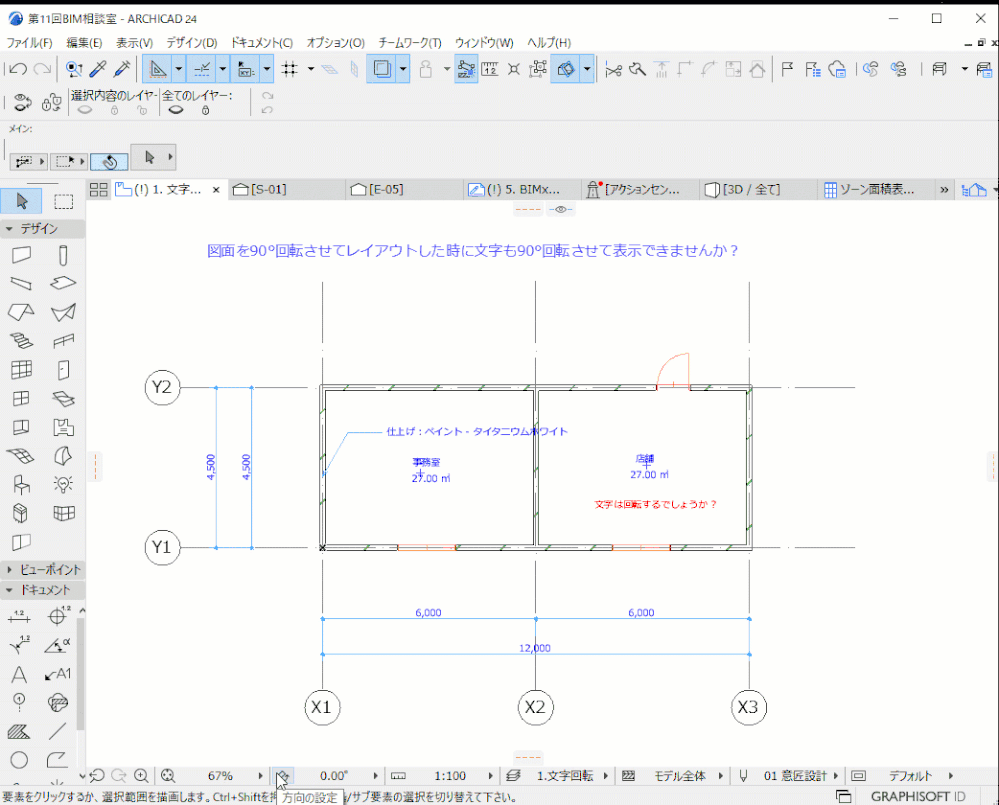Open the デザイン(D) menu
This screenshot has height=805, width=999.
[x=192, y=43]
